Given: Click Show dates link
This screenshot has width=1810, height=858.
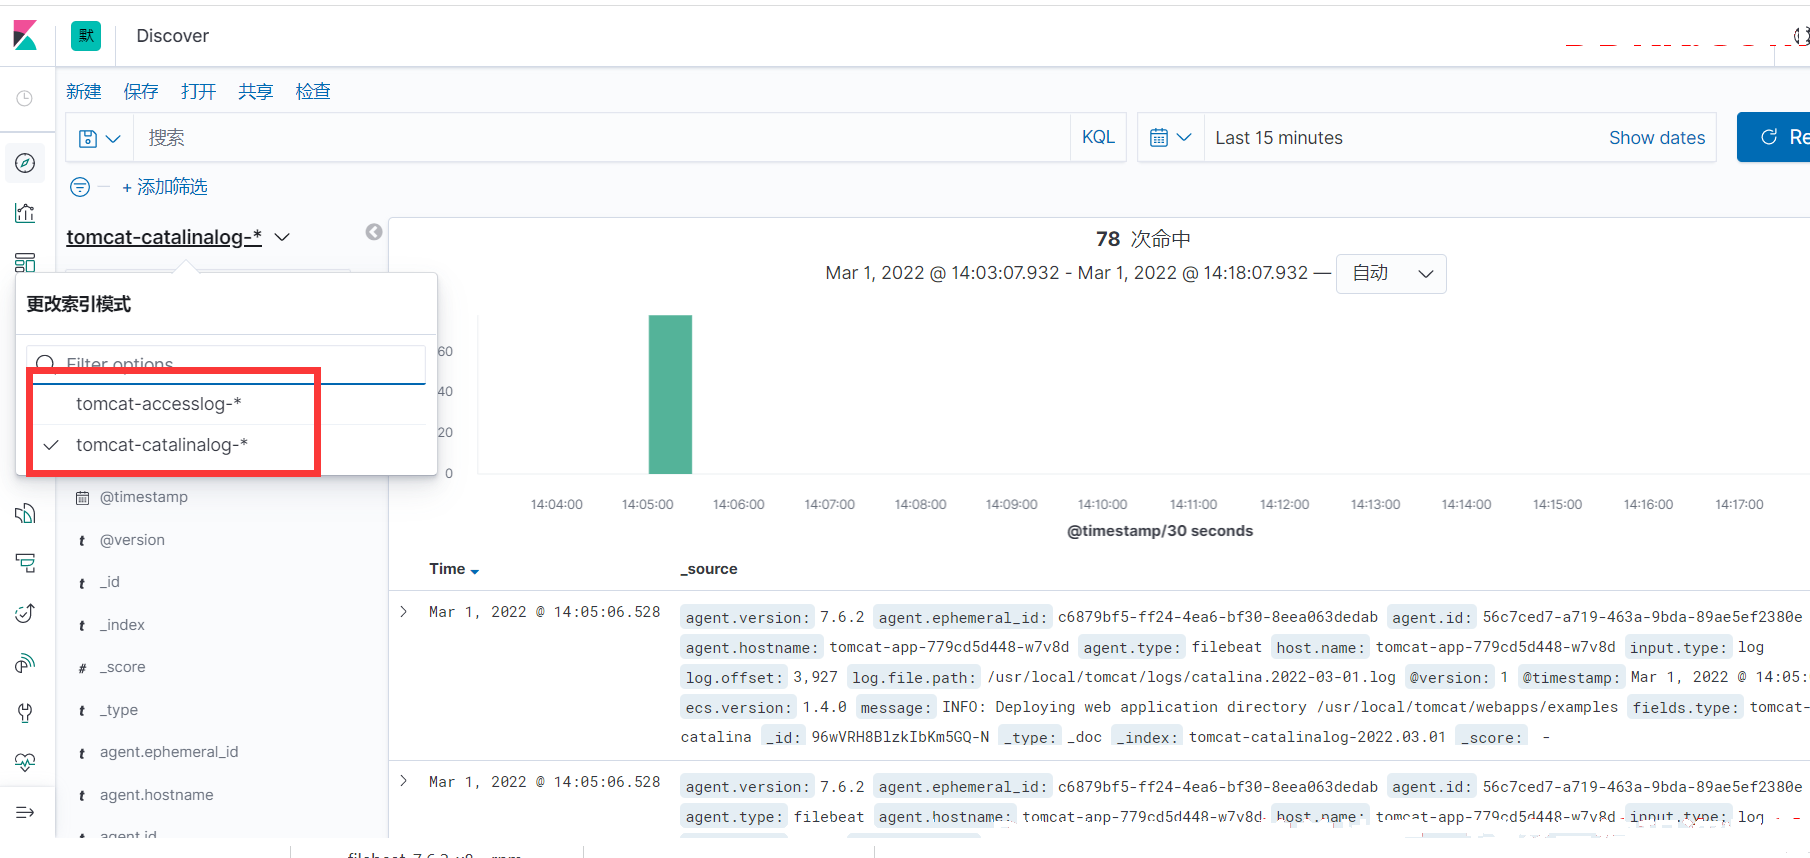Looking at the screenshot, I should tap(1657, 138).
